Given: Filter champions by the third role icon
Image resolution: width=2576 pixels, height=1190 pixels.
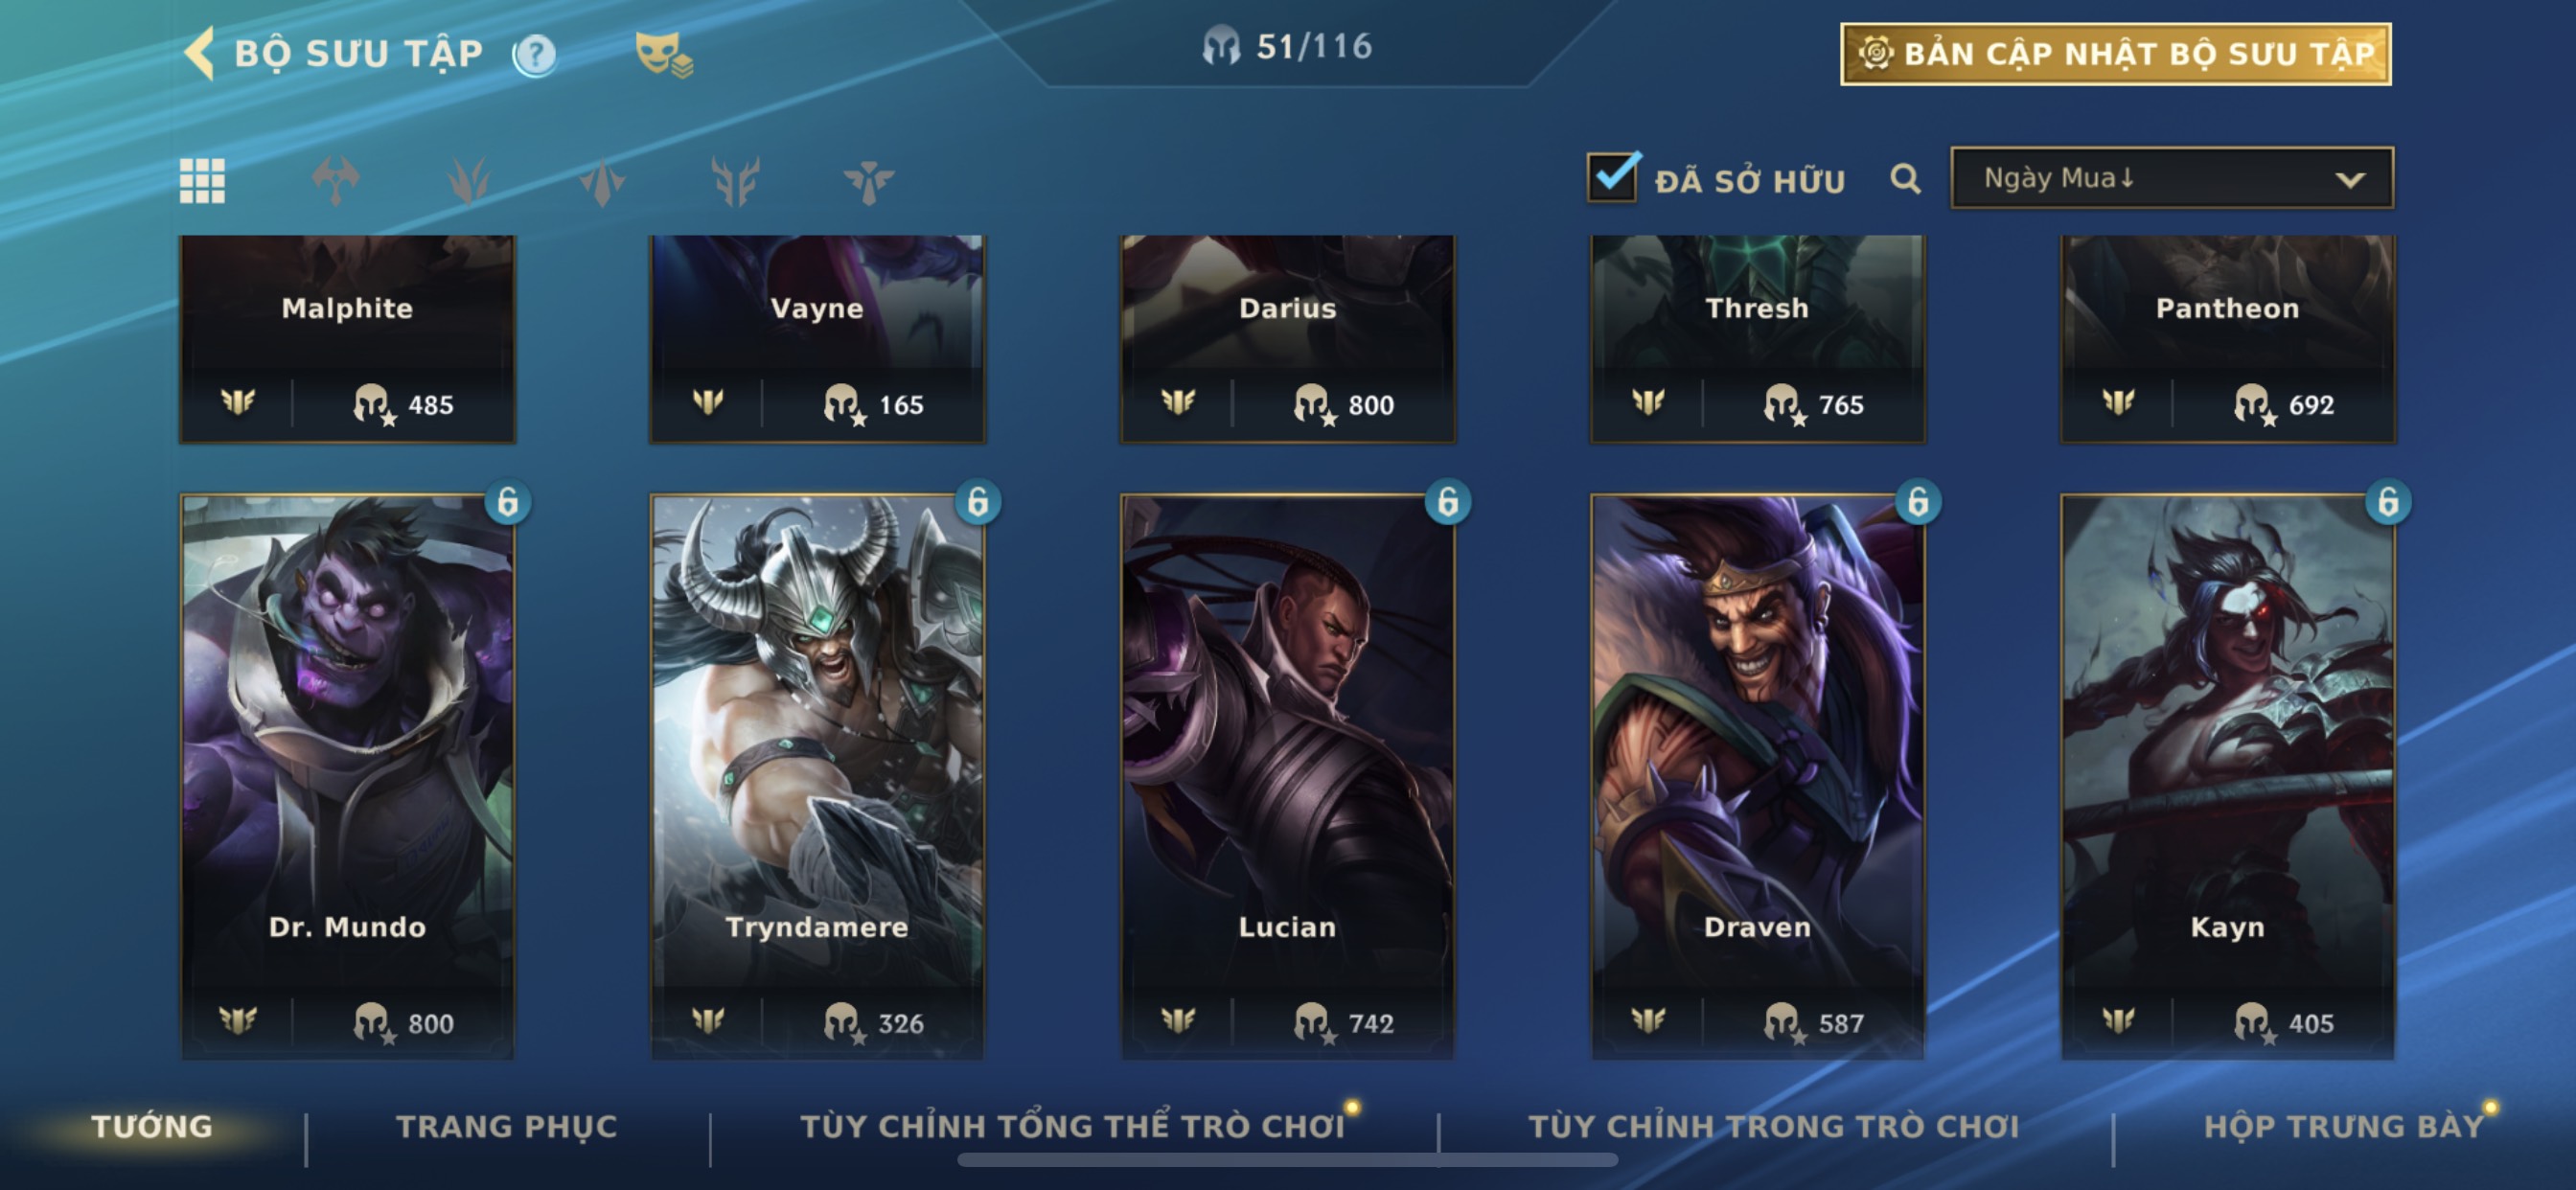Looking at the screenshot, I should click(602, 181).
